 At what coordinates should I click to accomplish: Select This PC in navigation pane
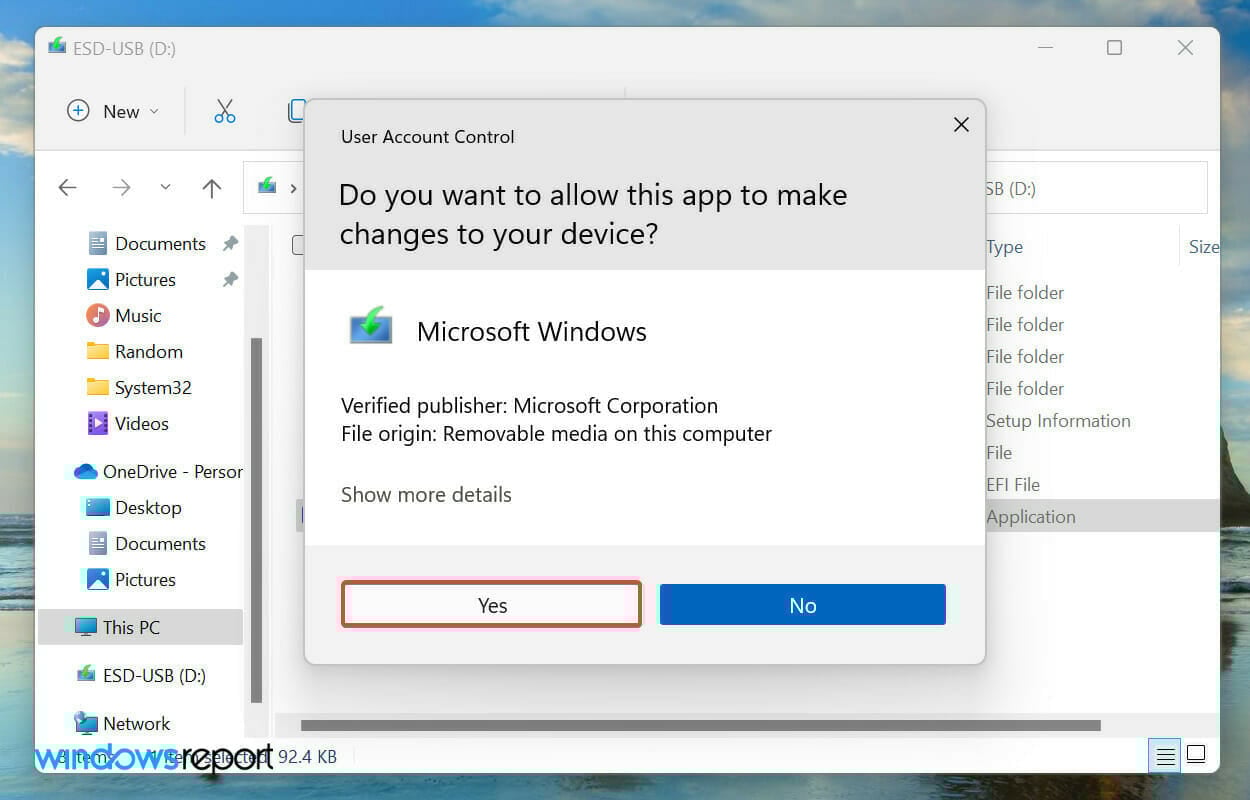pos(140,627)
